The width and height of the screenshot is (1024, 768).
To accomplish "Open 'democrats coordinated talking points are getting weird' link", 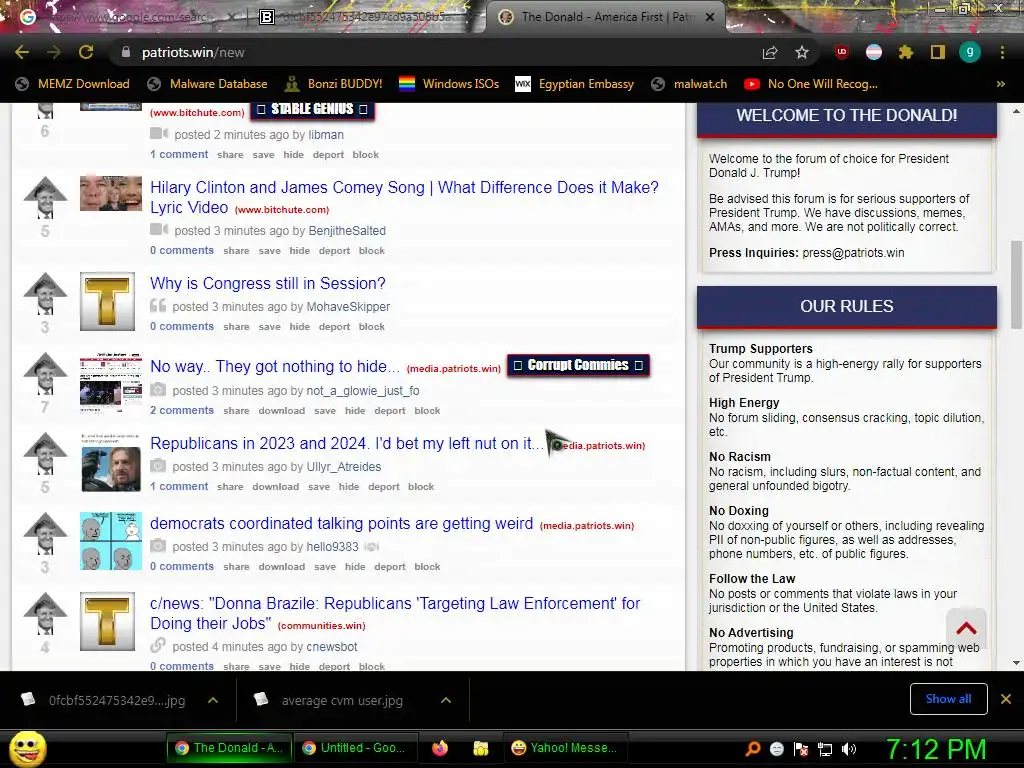I will pos(342,523).
